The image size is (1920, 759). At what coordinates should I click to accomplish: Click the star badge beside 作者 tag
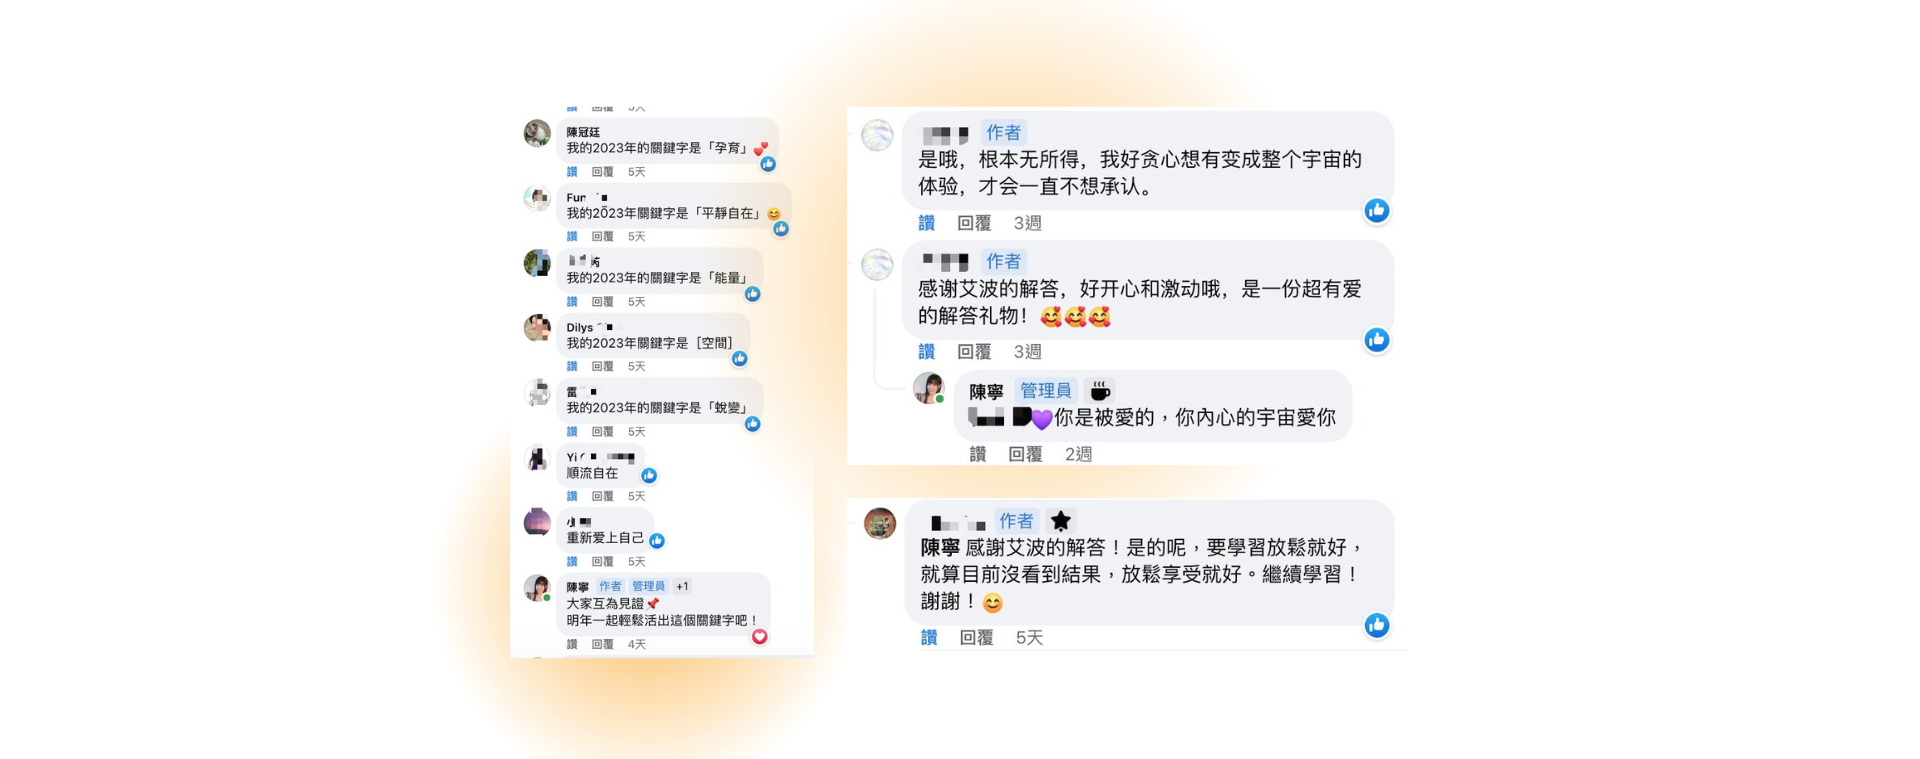tap(1061, 520)
